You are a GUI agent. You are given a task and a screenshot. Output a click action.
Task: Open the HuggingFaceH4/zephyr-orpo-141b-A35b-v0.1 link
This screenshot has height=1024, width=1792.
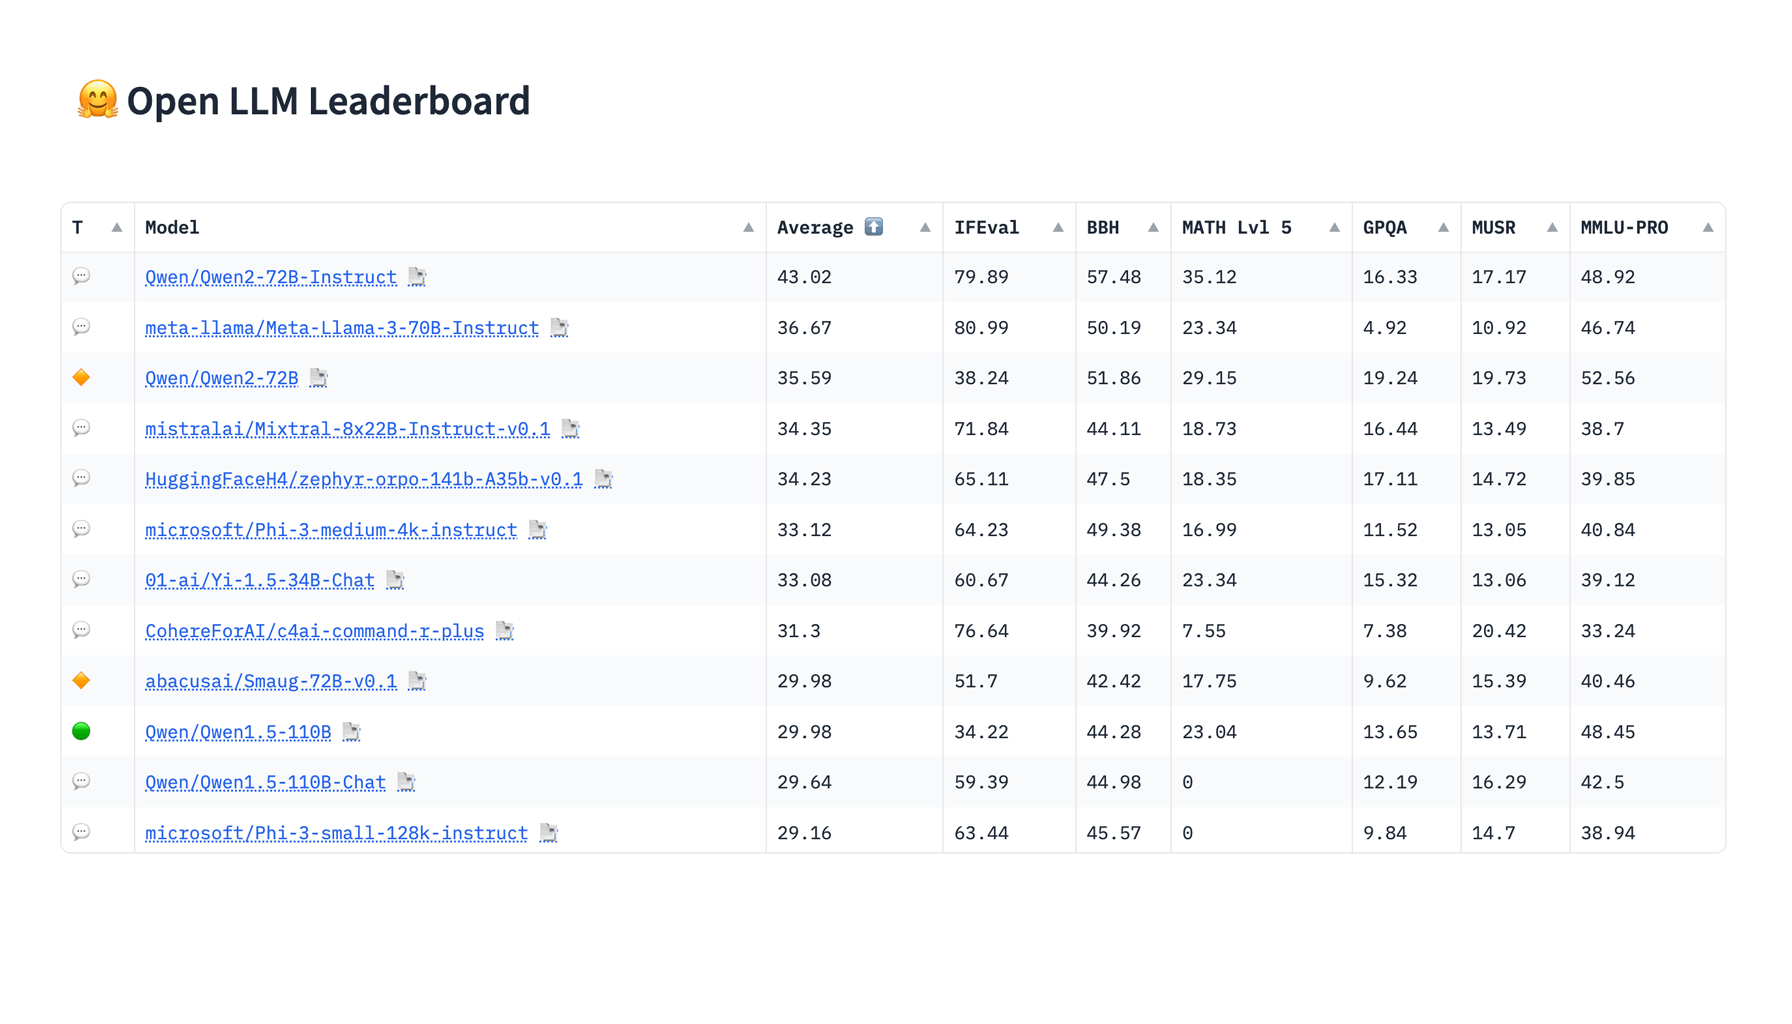(364, 479)
